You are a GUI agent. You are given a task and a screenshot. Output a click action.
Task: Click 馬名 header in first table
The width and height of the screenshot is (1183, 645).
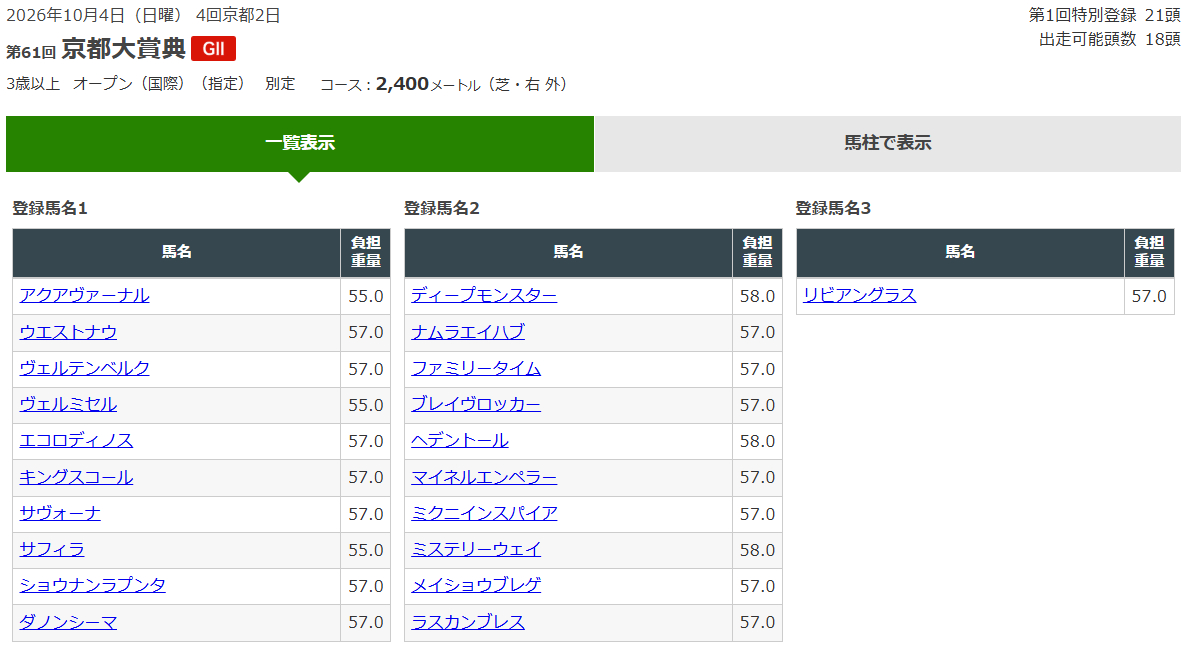(x=177, y=252)
